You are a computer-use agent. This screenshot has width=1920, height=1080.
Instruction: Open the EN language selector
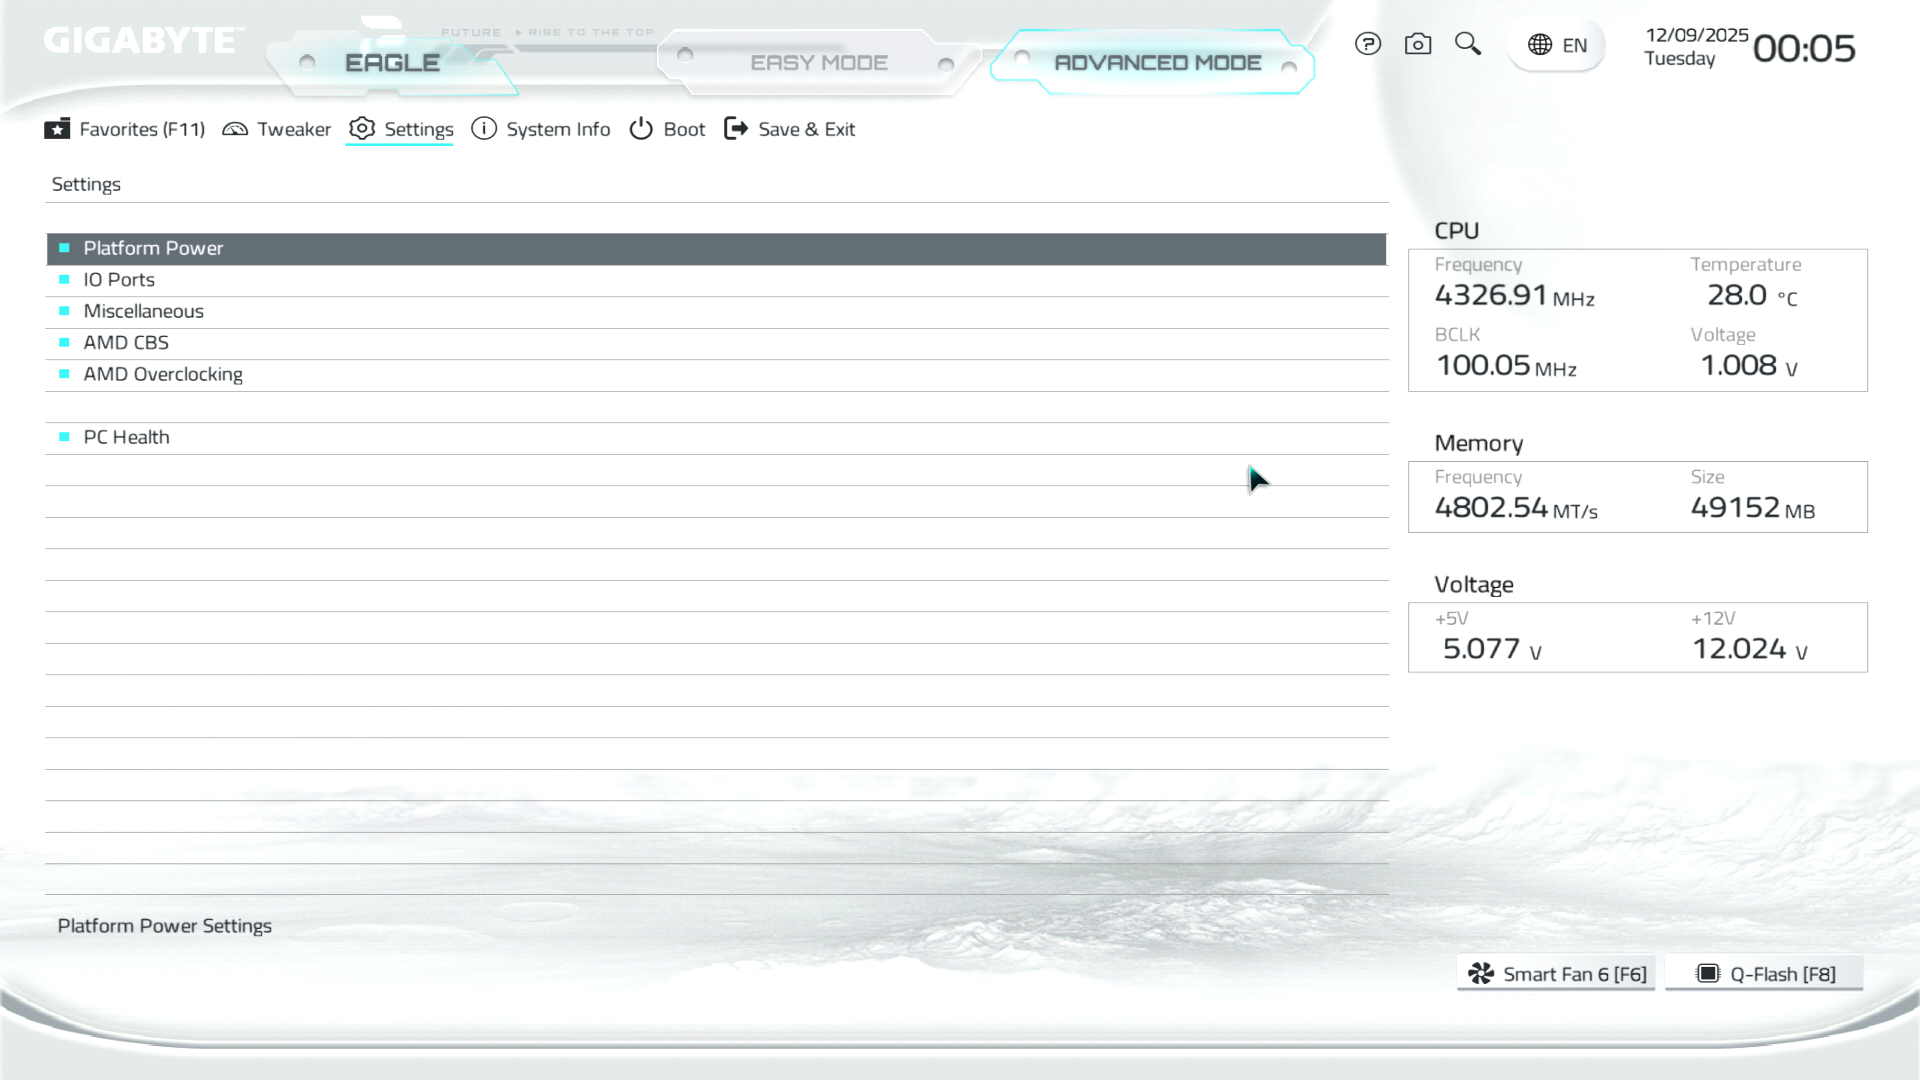coord(1574,45)
